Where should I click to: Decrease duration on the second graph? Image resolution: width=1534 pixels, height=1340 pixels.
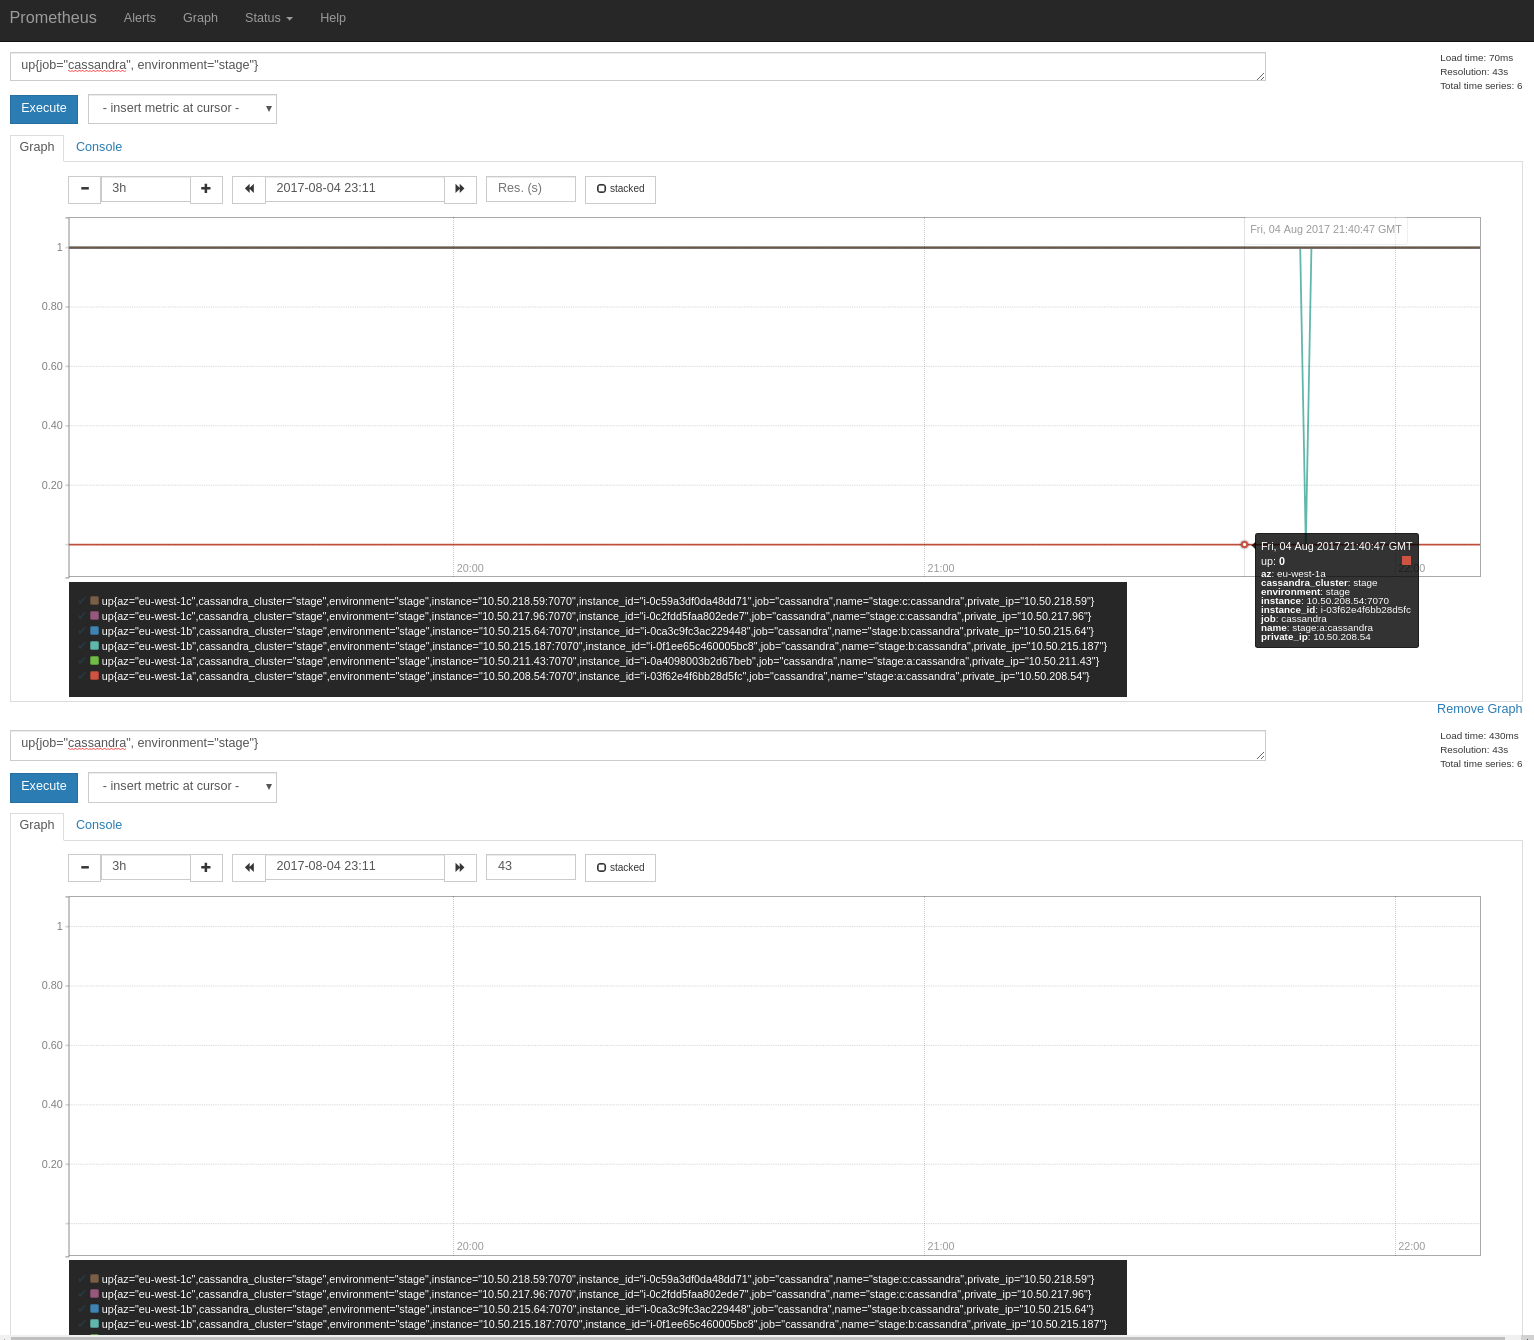click(84, 867)
